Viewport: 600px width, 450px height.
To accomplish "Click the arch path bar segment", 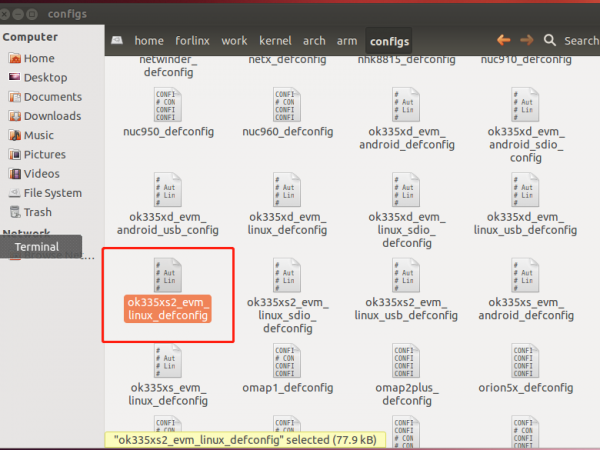I will point(314,41).
